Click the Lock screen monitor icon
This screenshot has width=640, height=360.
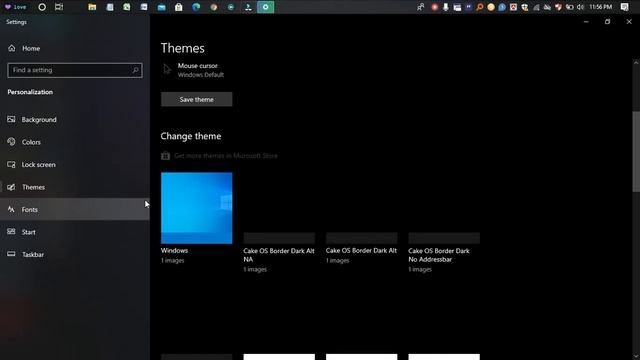tap(11, 164)
